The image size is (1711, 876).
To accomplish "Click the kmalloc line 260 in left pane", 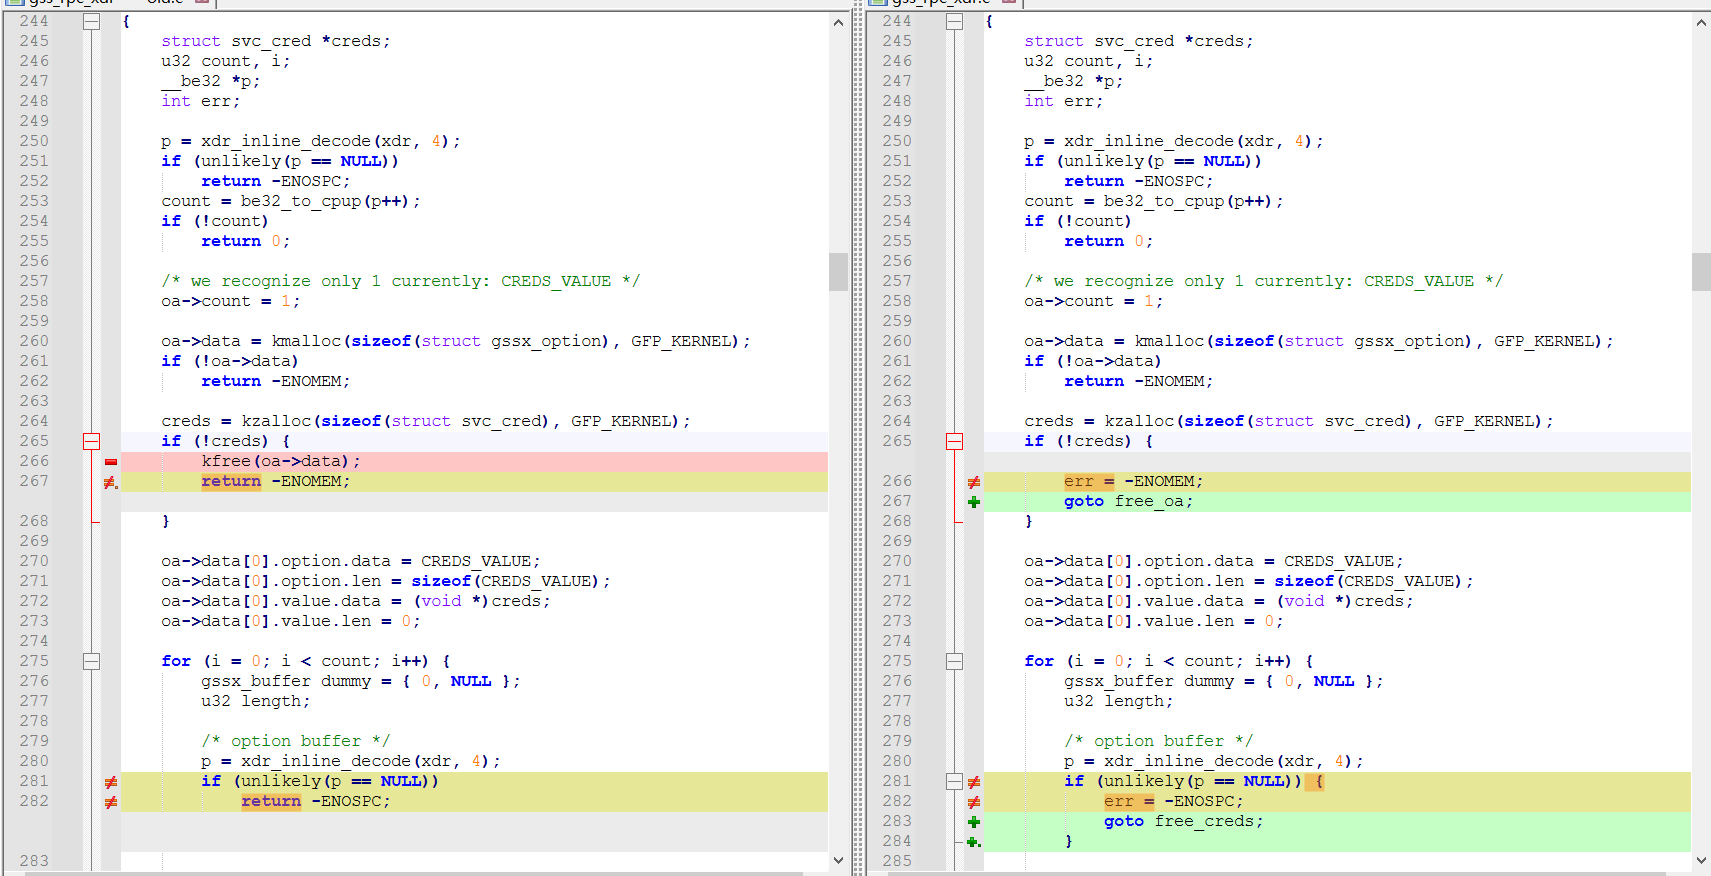I will 456,341.
